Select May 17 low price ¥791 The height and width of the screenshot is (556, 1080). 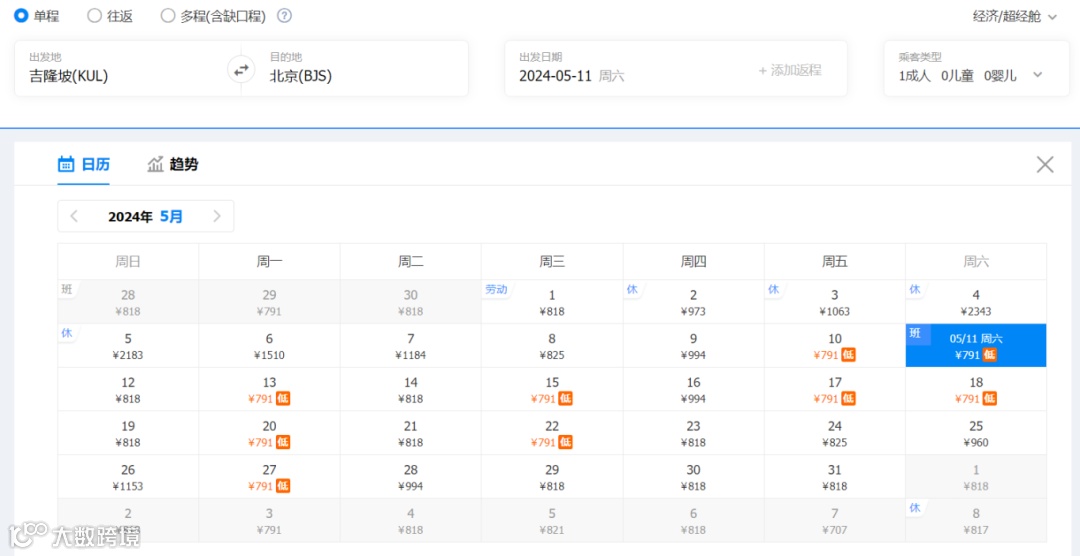coord(835,389)
